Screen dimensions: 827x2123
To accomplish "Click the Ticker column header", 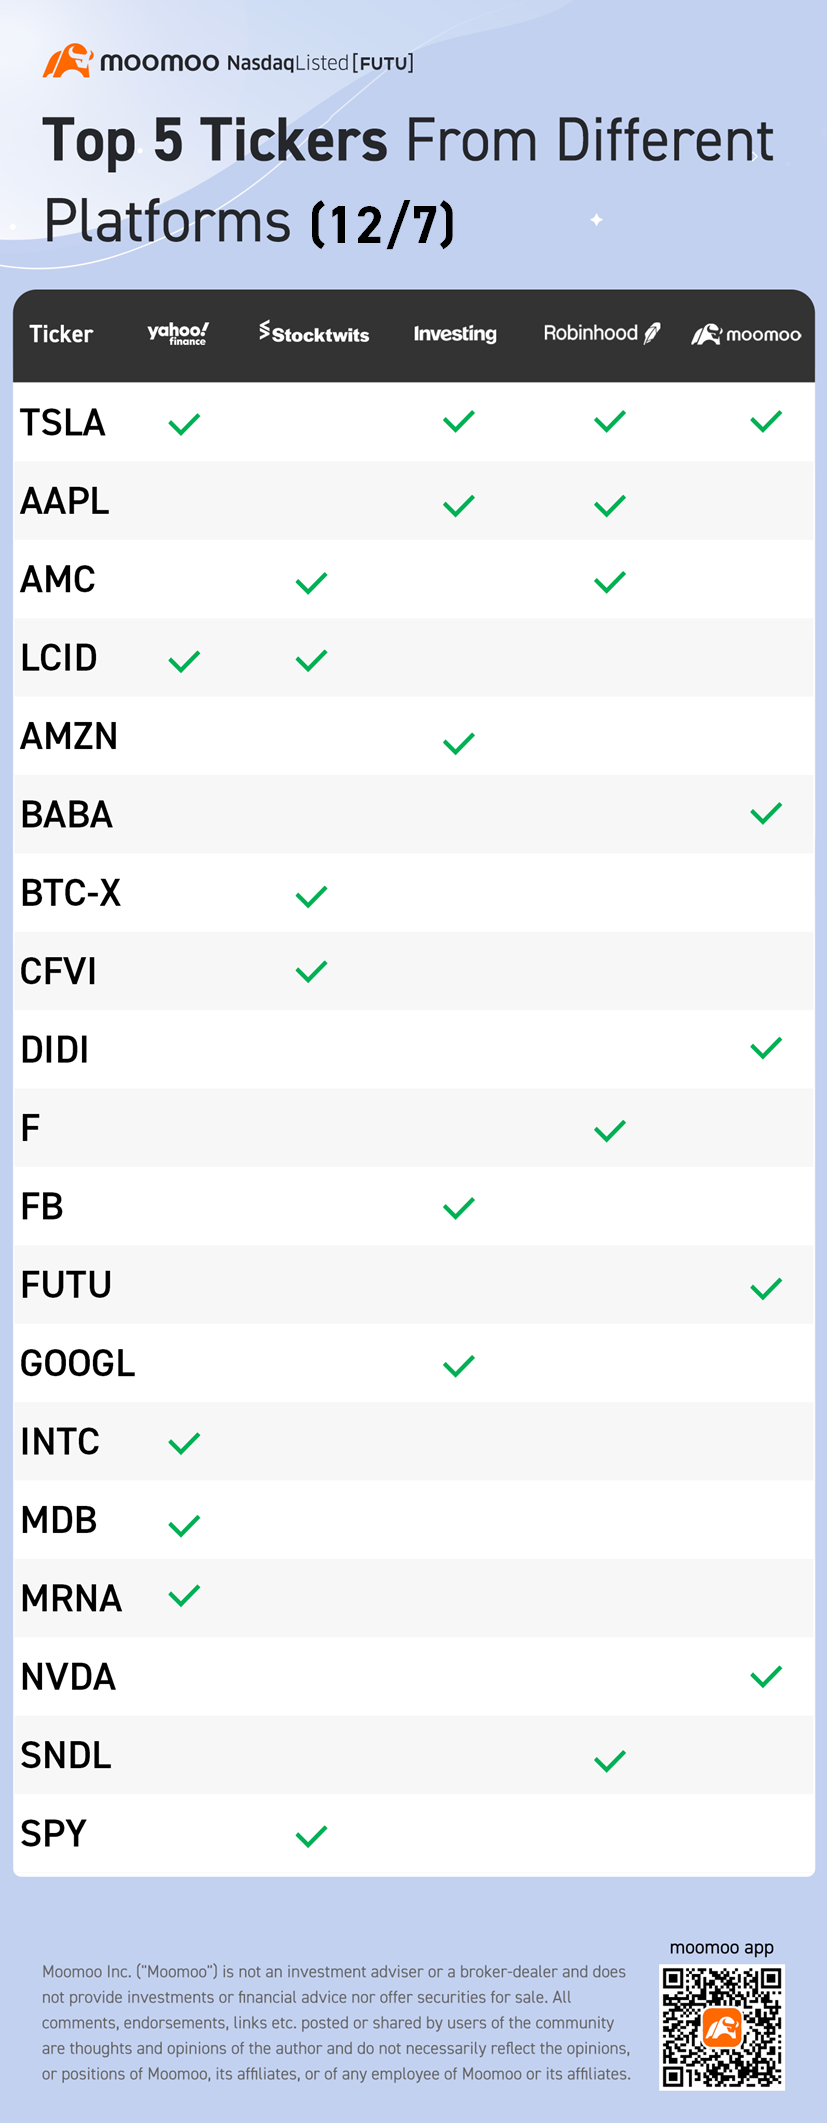I will [x=61, y=334].
